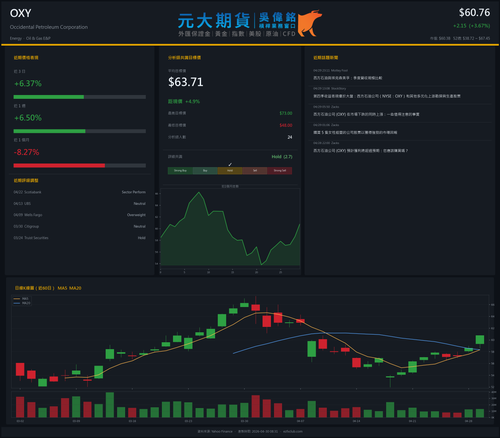The height and width of the screenshot is (438, 500).
Task: Select the yellow Hold rating segment
Action: coord(230,171)
